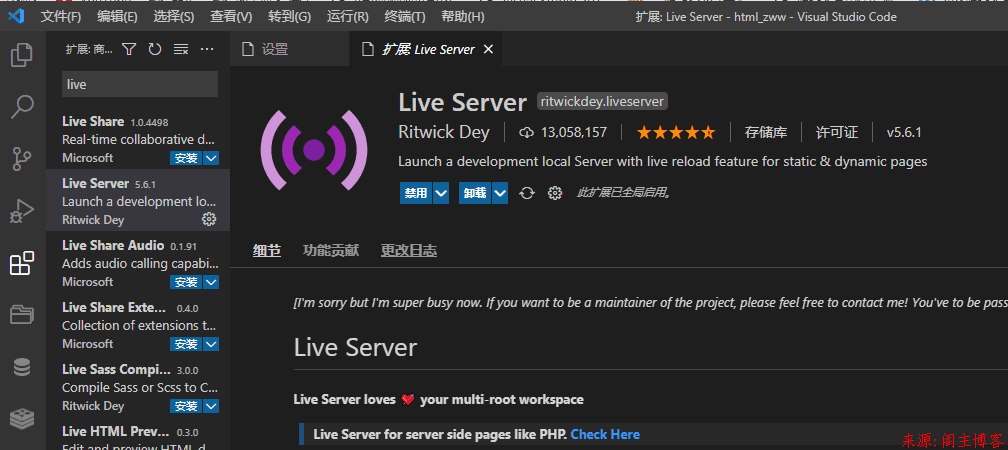This screenshot has width=1008, height=450.
Task: Select Live Server 5.6.1 in list
Action: pos(138,201)
